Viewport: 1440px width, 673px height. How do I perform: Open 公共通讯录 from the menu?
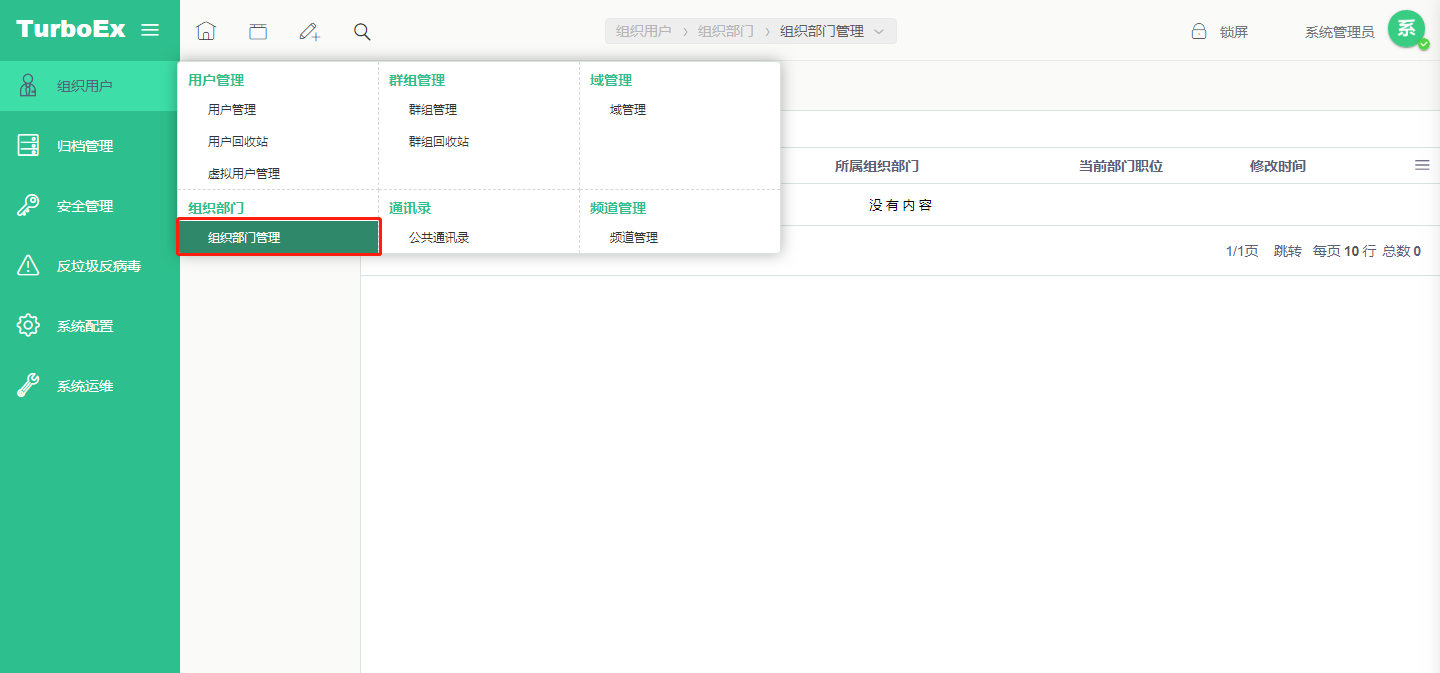tap(439, 238)
